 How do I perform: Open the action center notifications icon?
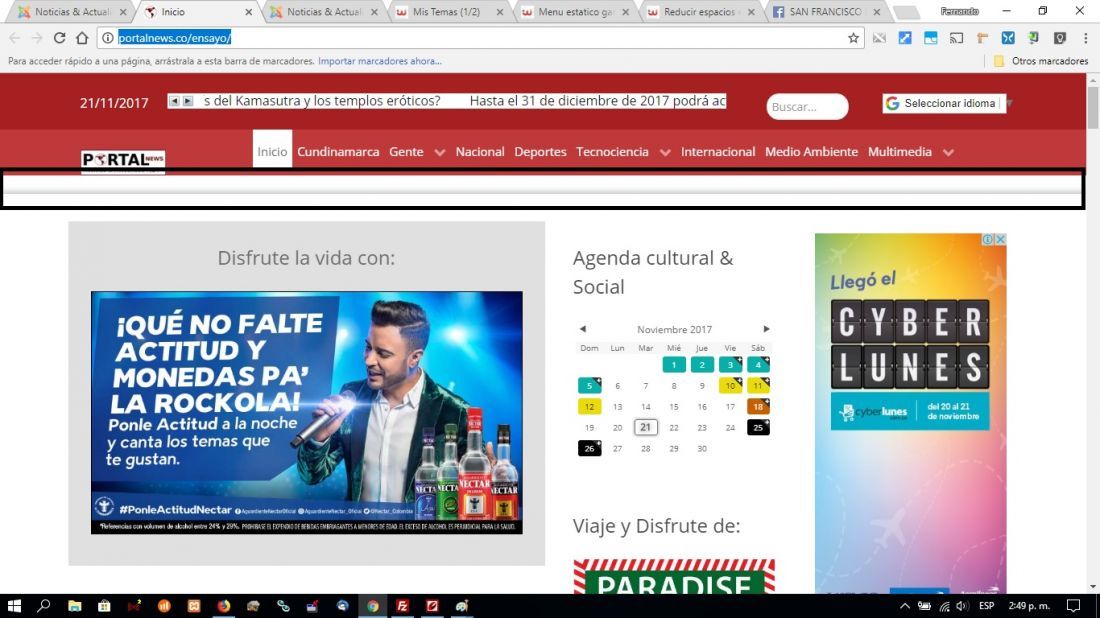click(x=1073, y=606)
